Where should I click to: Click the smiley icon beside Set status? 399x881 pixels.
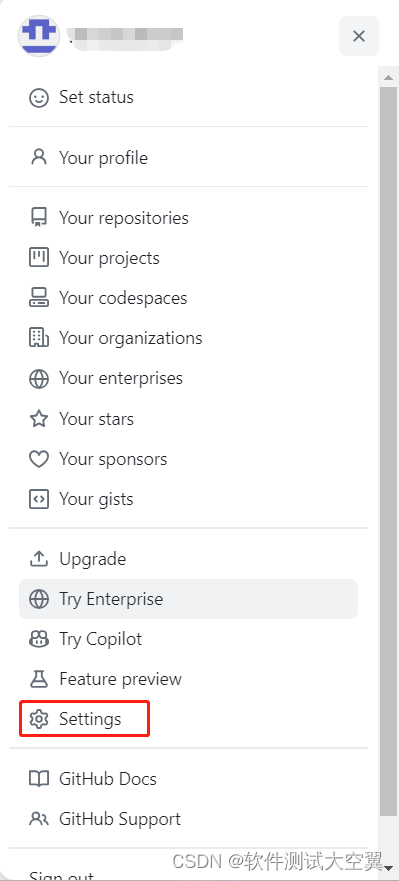(x=39, y=98)
